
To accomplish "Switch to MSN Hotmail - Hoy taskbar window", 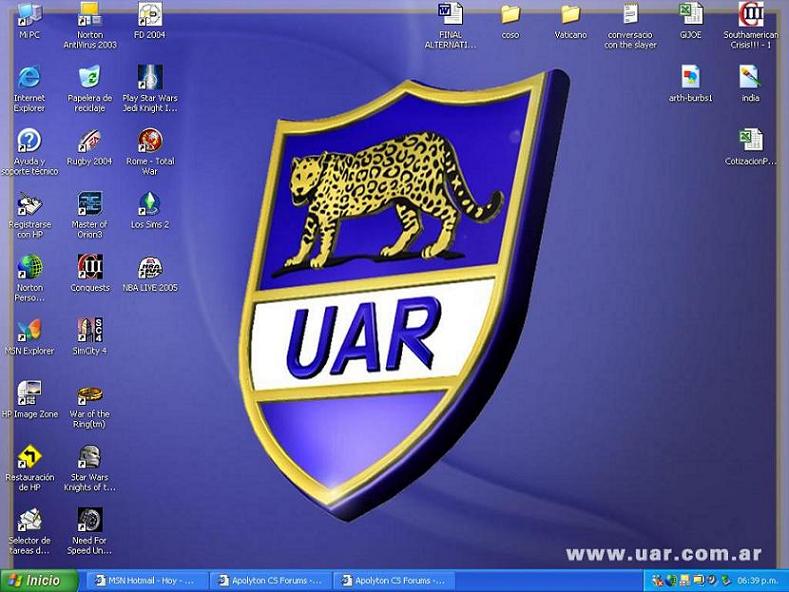I will coord(146,580).
